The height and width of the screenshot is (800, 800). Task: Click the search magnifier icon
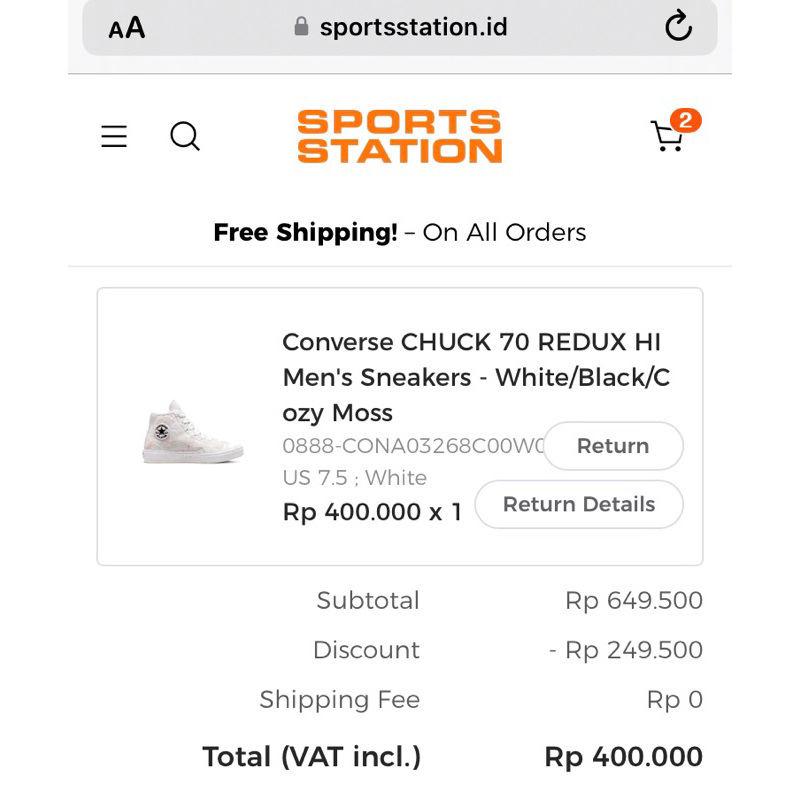tap(185, 137)
